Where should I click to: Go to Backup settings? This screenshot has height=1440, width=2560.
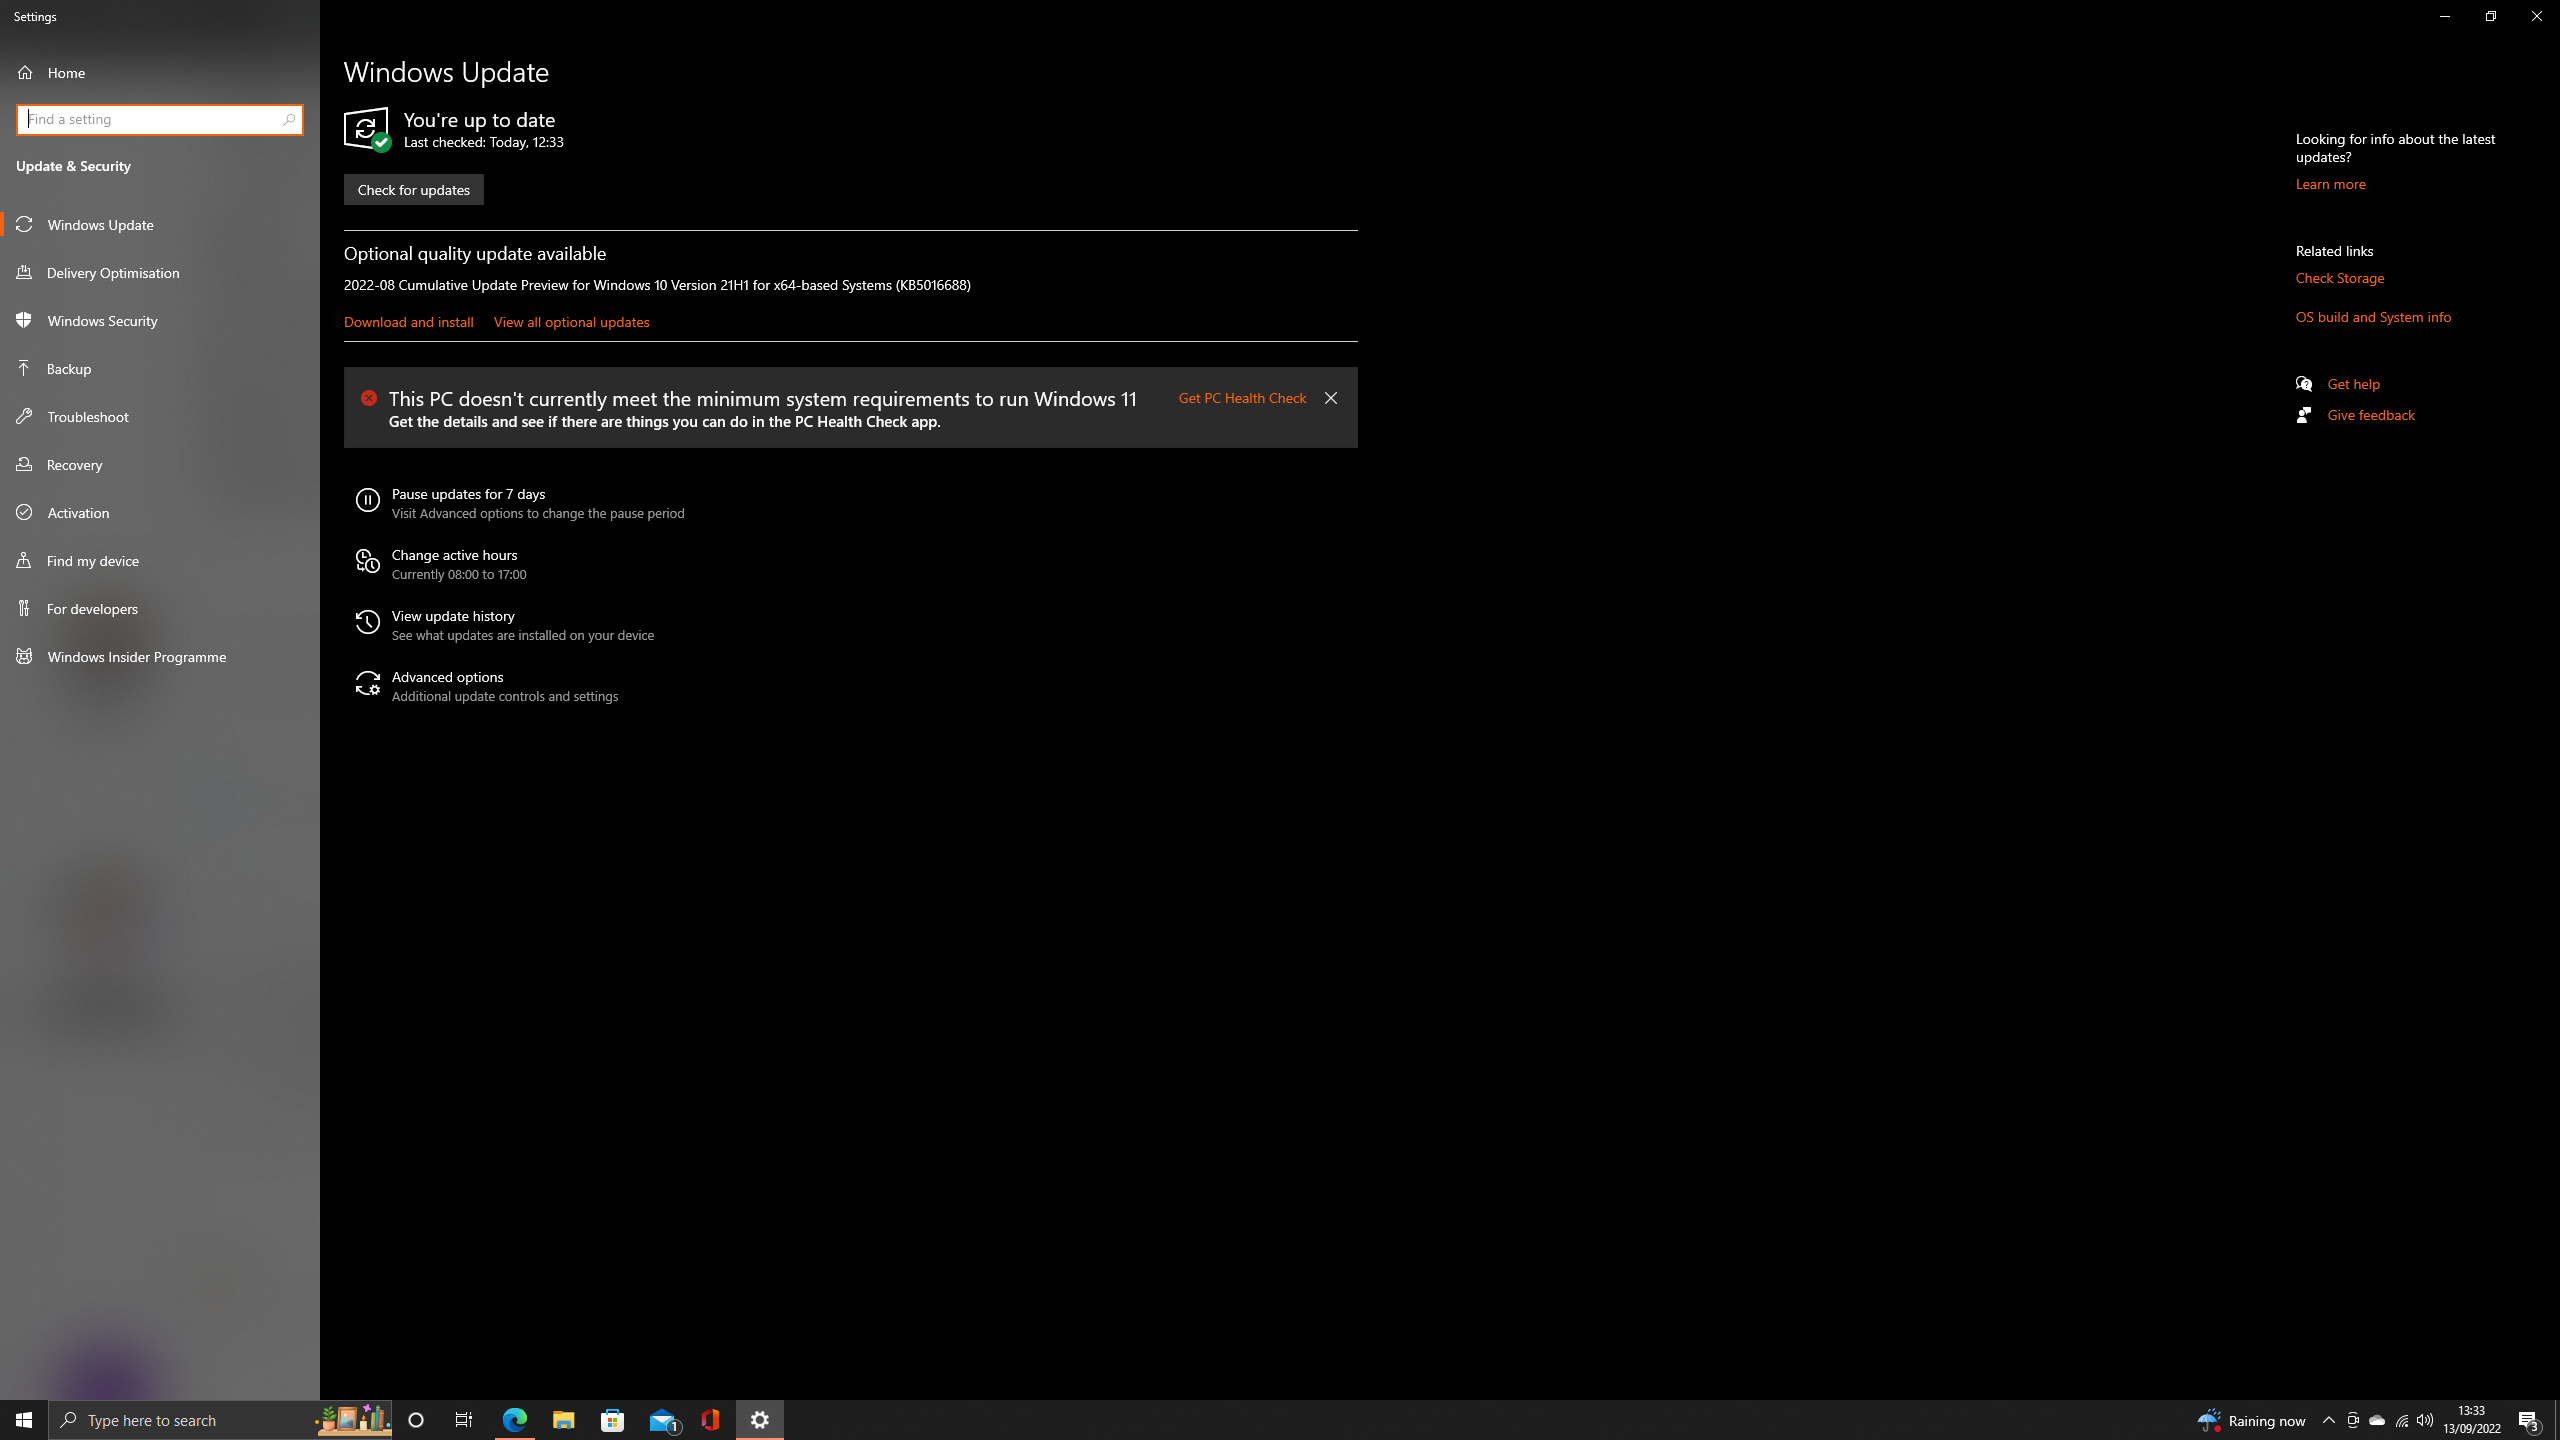tap(160, 368)
